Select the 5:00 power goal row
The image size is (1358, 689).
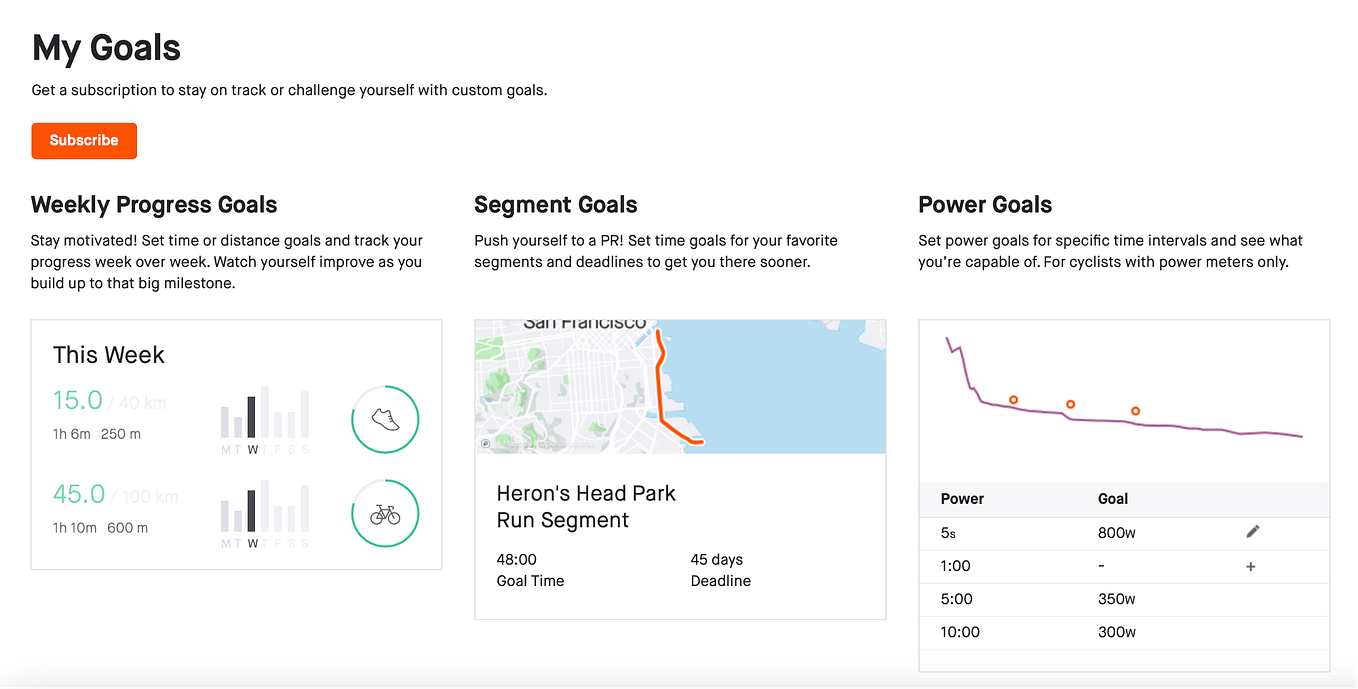pos(1124,599)
